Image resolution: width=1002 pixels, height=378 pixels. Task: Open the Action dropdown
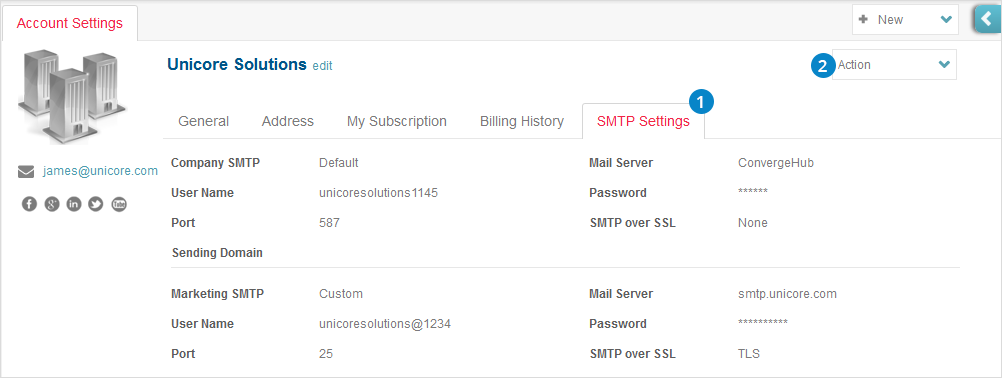coord(894,64)
